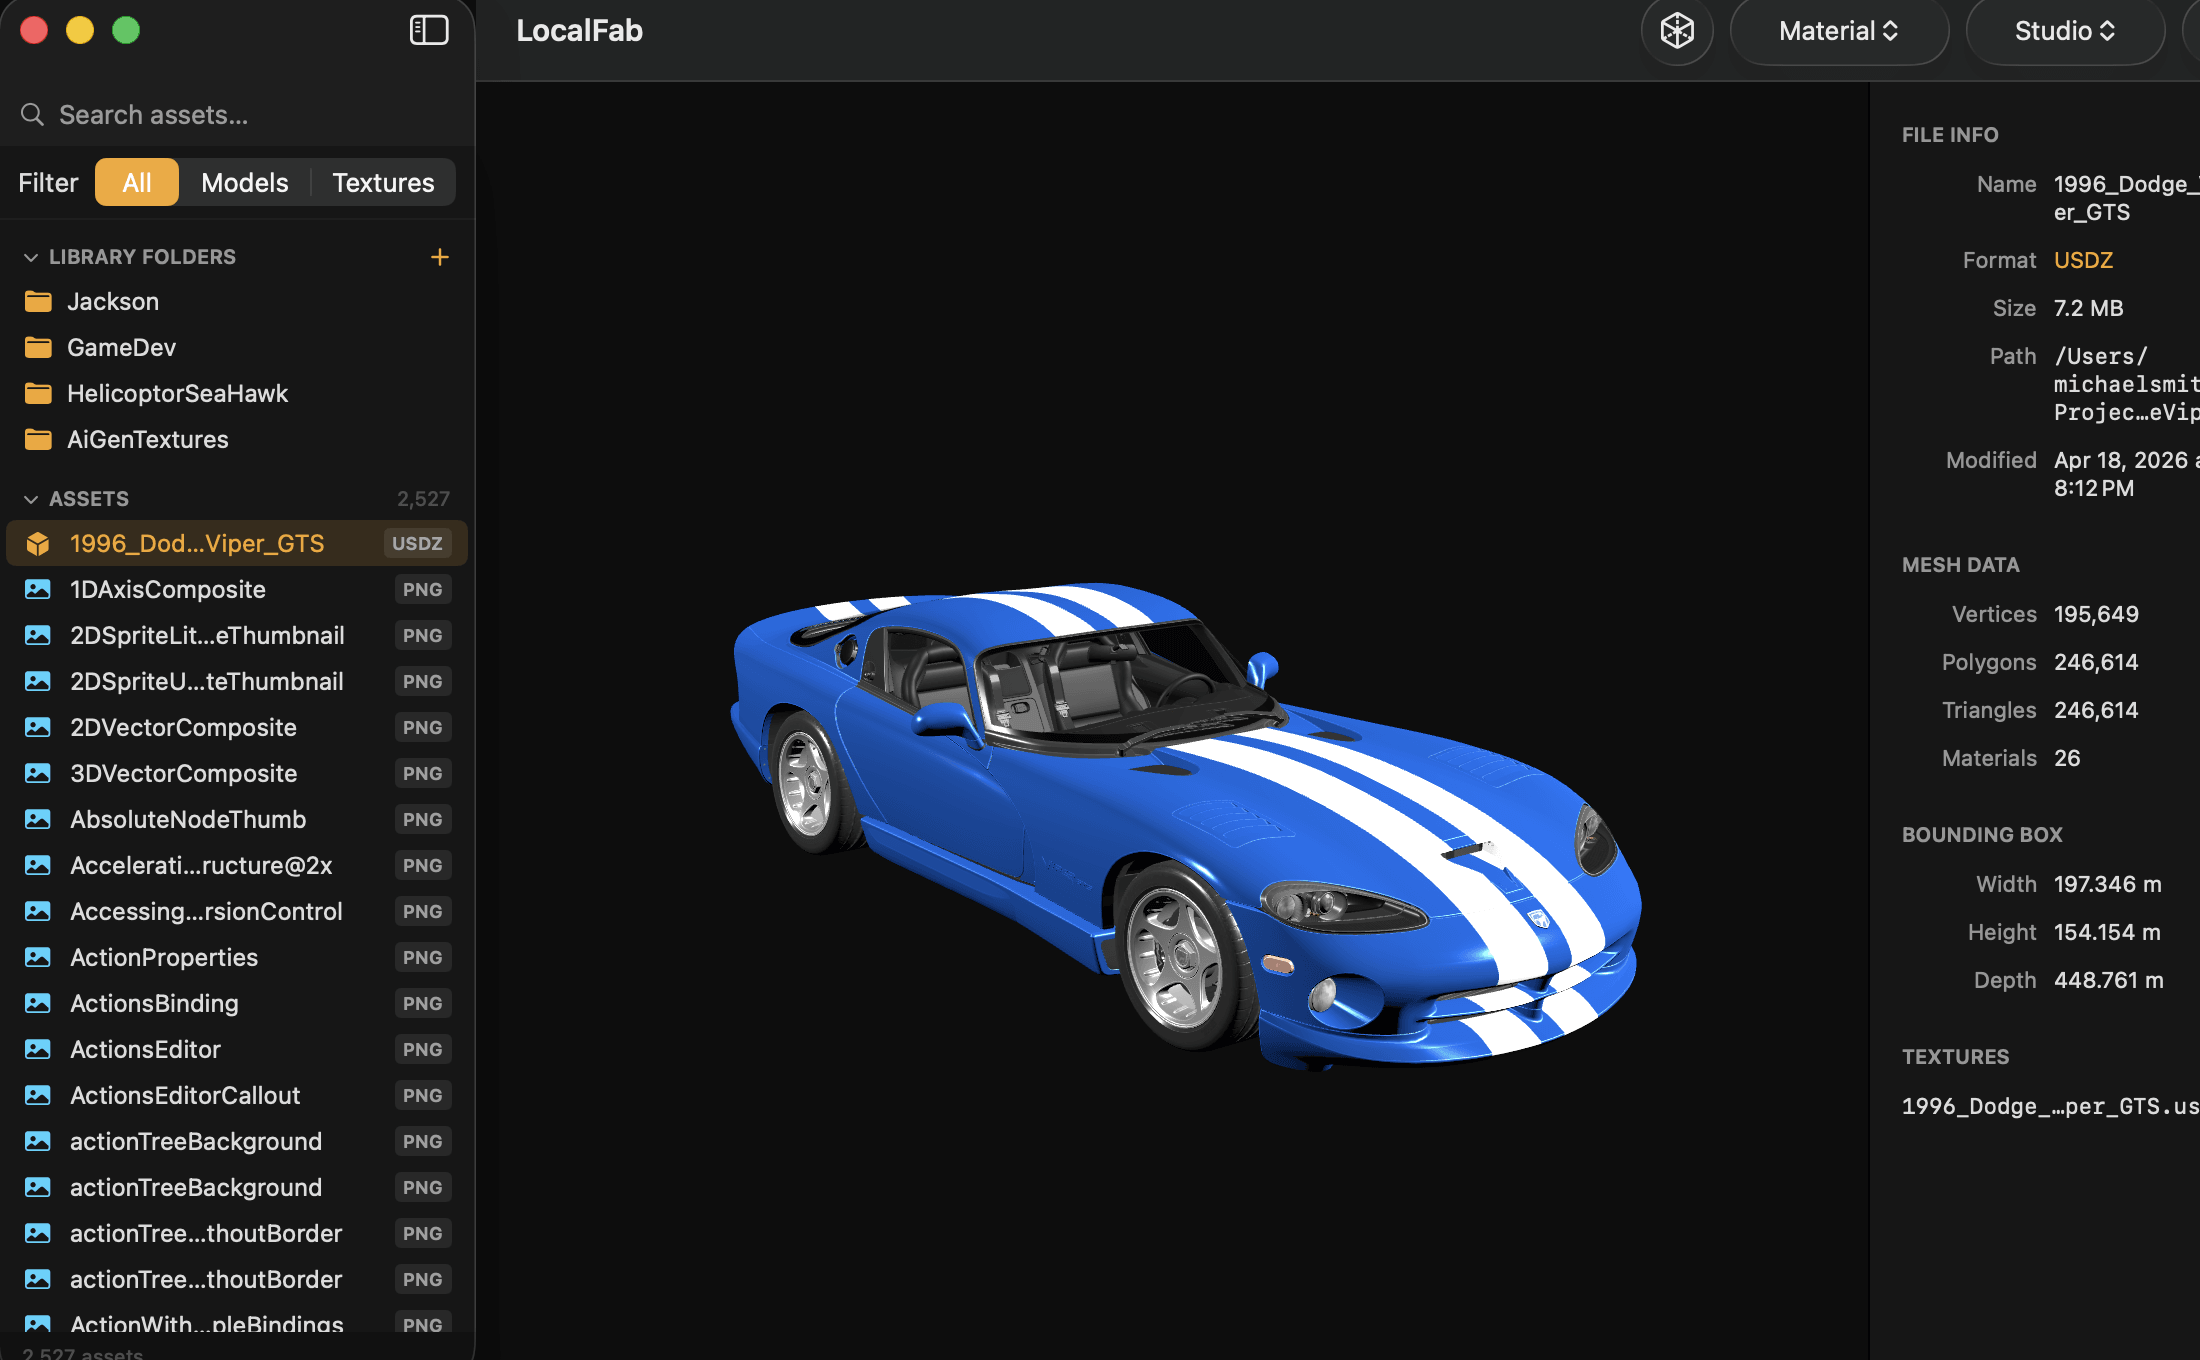
Task: Select the 2DSpriteLit...eThumbnail asset
Action: pos(237,635)
